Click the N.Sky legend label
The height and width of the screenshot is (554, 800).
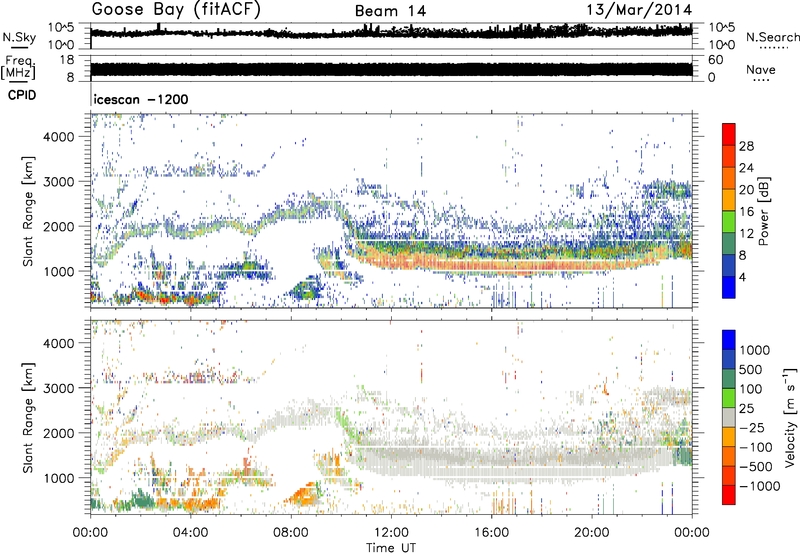click(x=19, y=37)
